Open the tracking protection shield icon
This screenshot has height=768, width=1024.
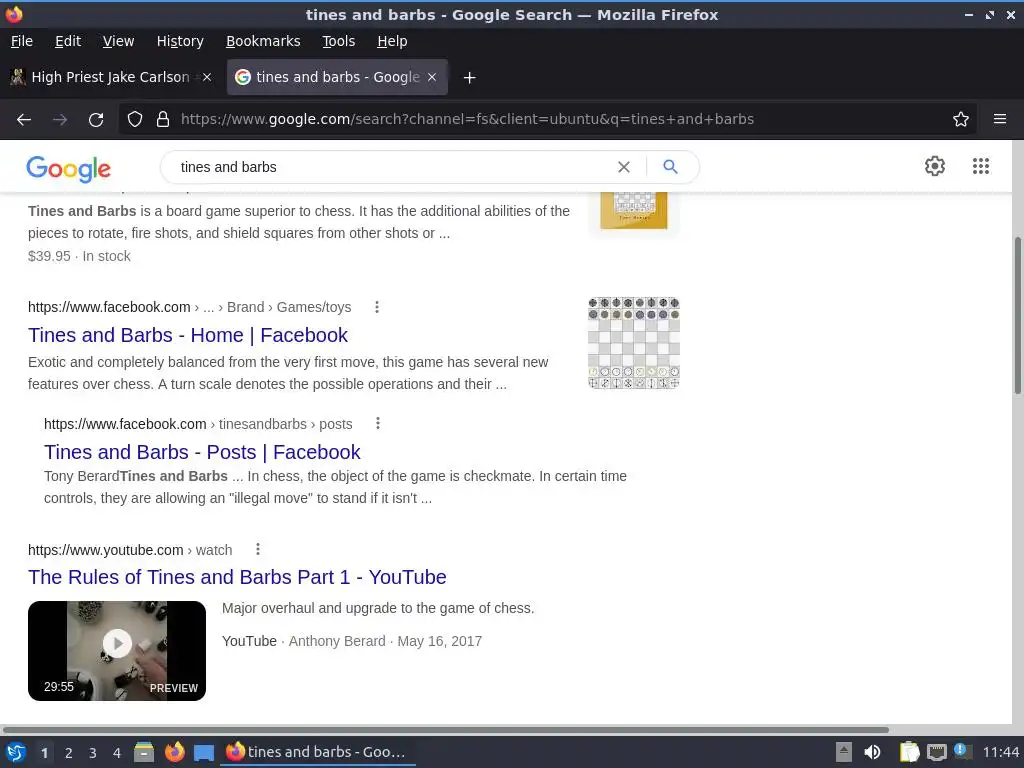pos(135,120)
